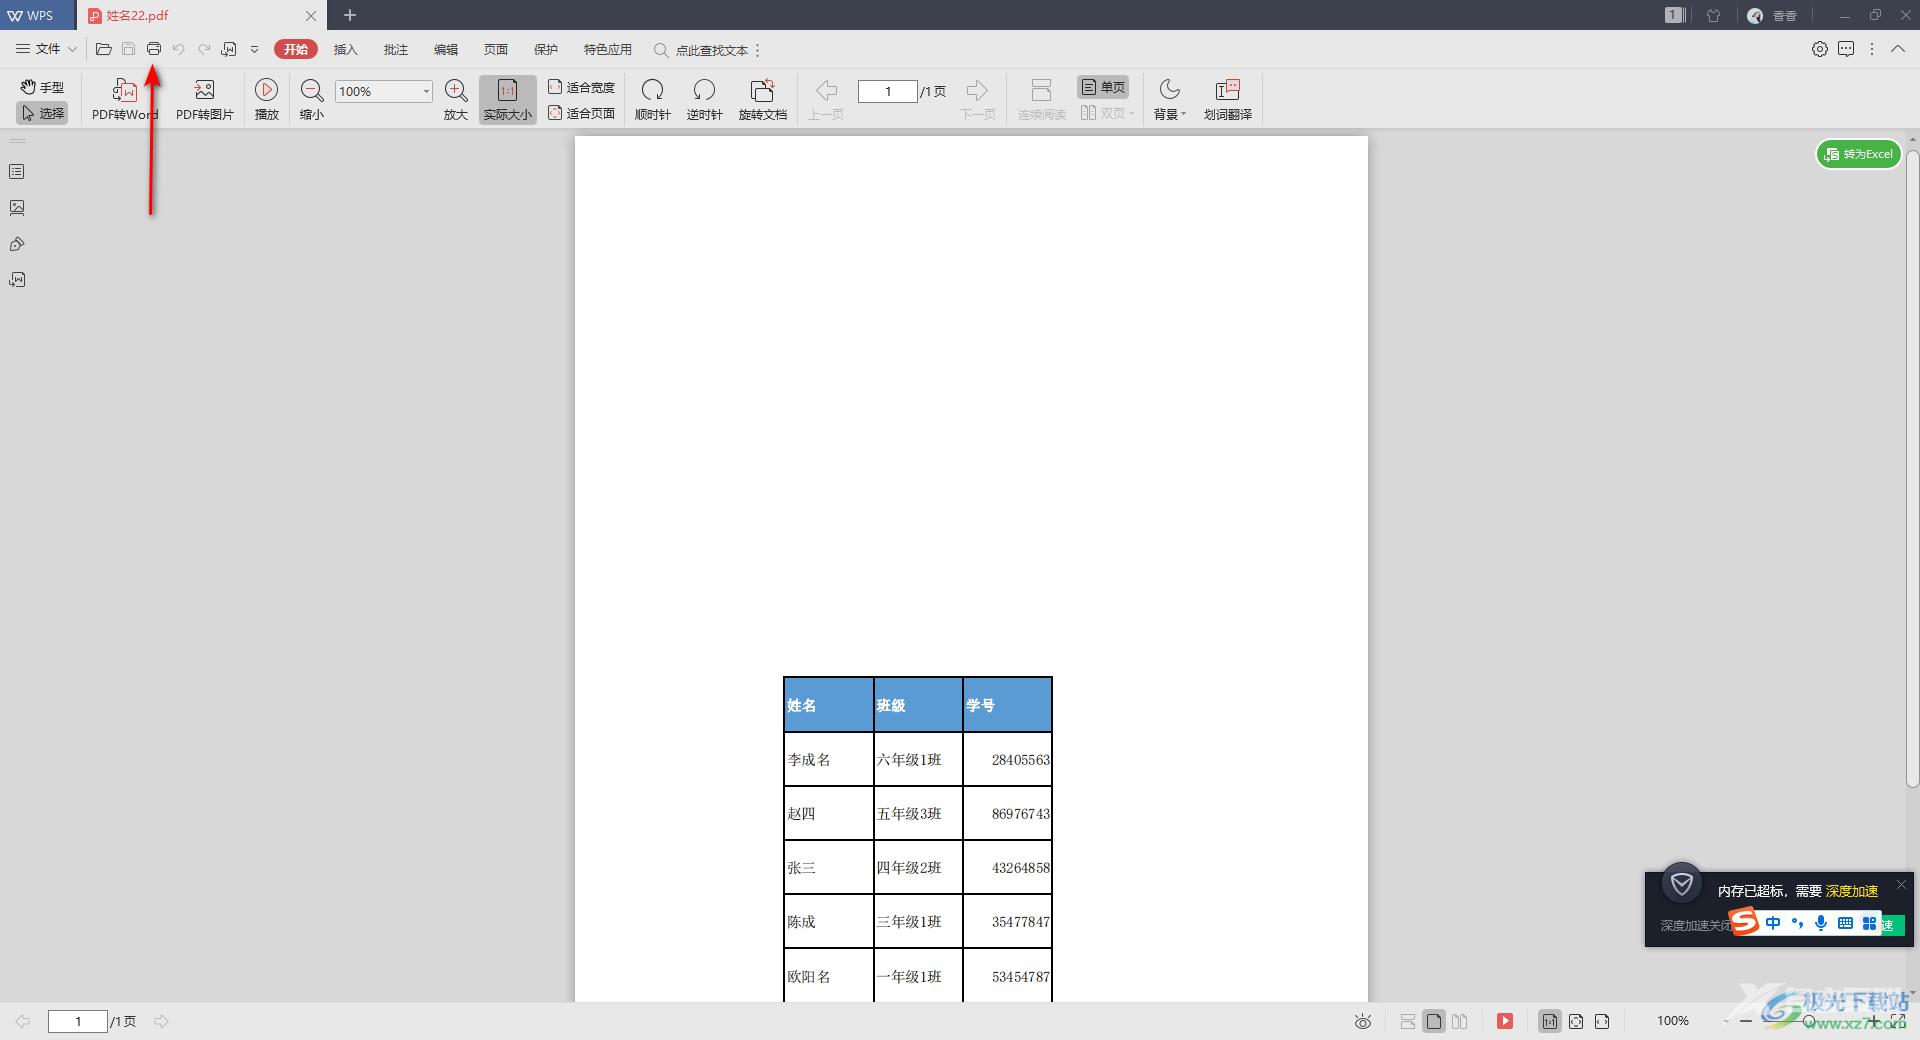Screen dimensions: 1920x1040
Task: Click the page number field in toolbar
Action: [888, 91]
